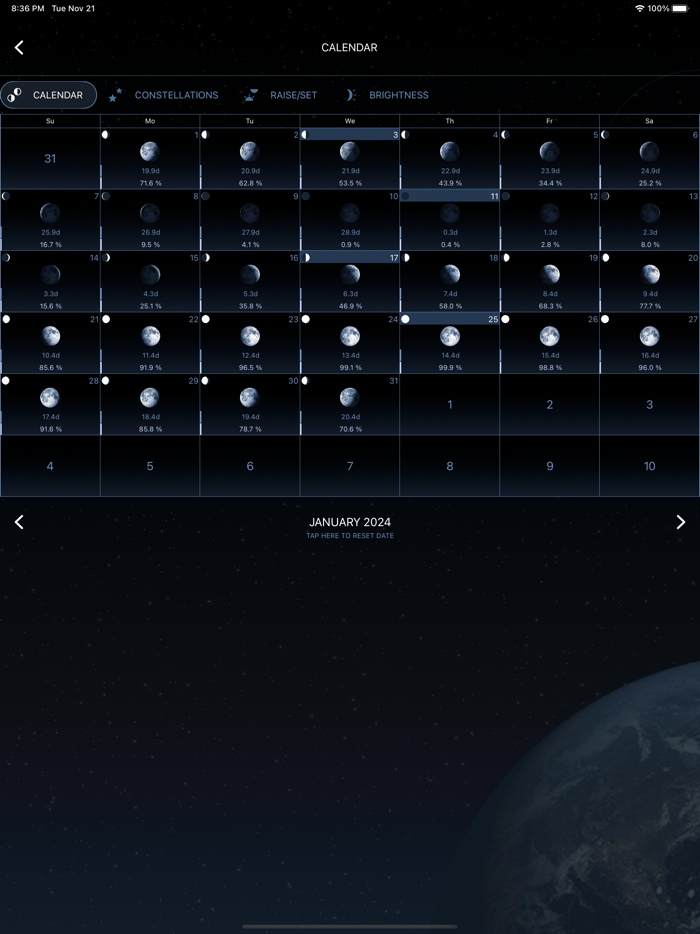Screen dimensions: 700x934
Task: Select January 15 moon at 25.1 %
Action: (150, 282)
